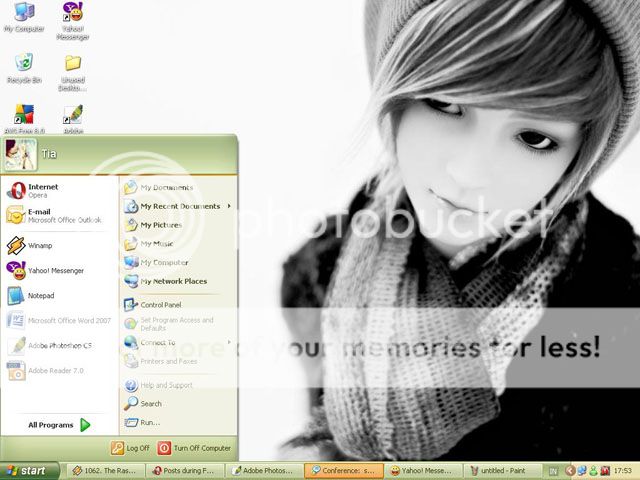
Task: Click the Start button
Action: 28,471
